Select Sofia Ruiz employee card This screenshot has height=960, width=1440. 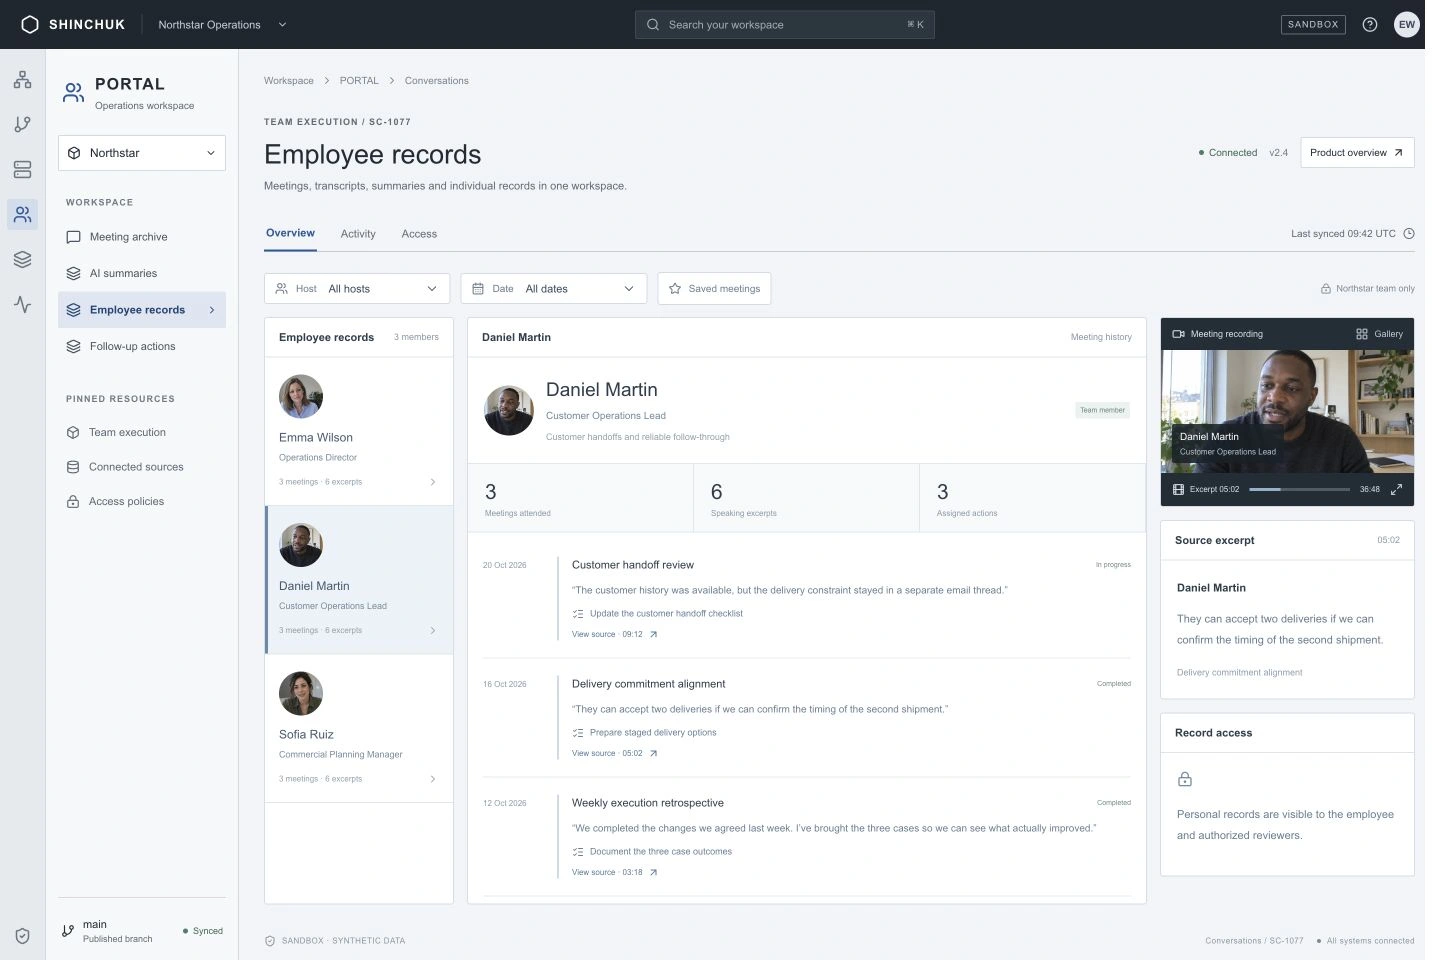359,728
